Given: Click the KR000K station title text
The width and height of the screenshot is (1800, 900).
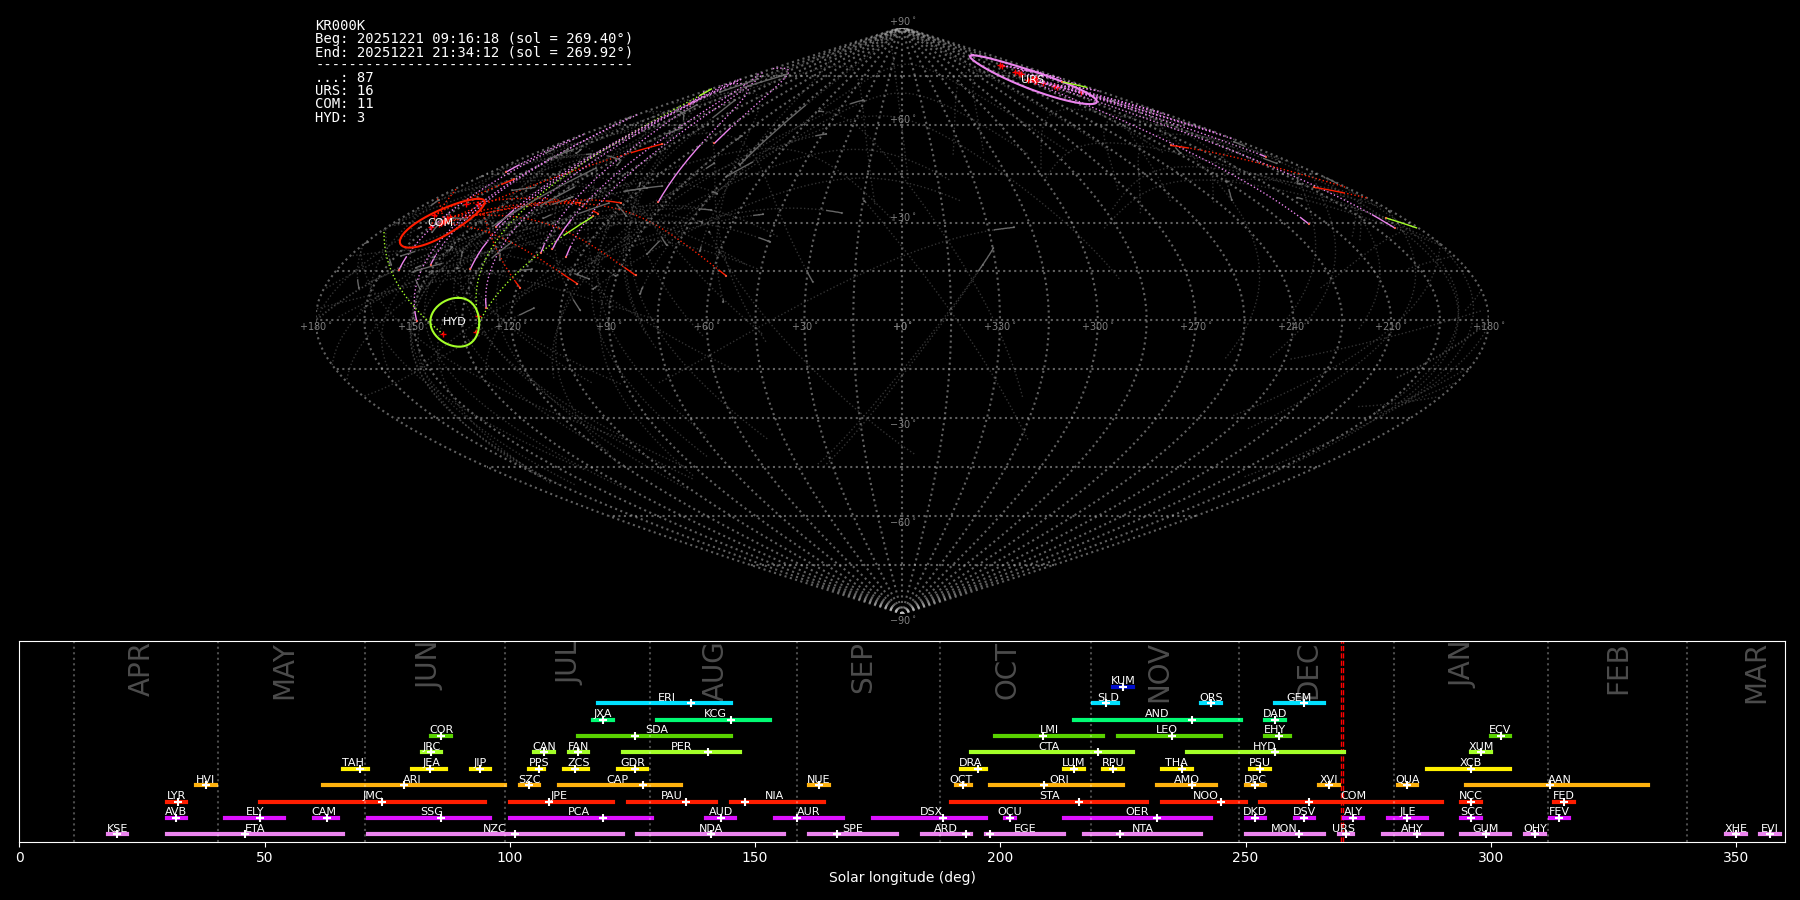Looking at the screenshot, I should pos(340,26).
